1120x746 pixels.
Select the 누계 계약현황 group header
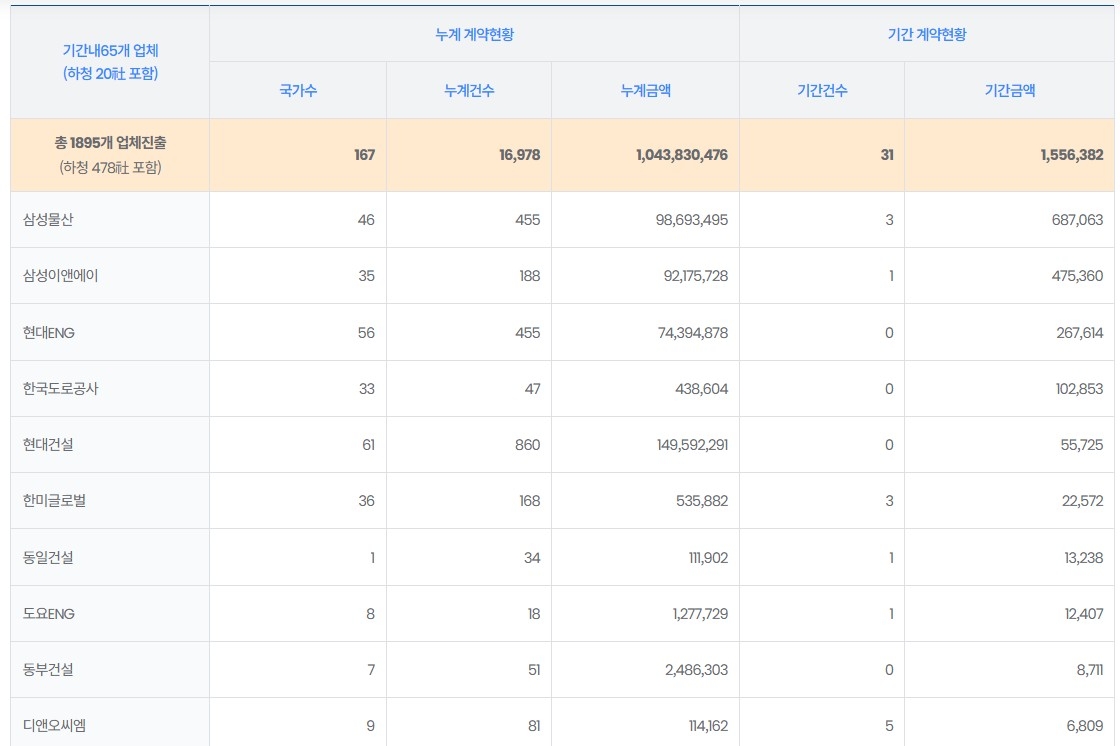(474, 34)
